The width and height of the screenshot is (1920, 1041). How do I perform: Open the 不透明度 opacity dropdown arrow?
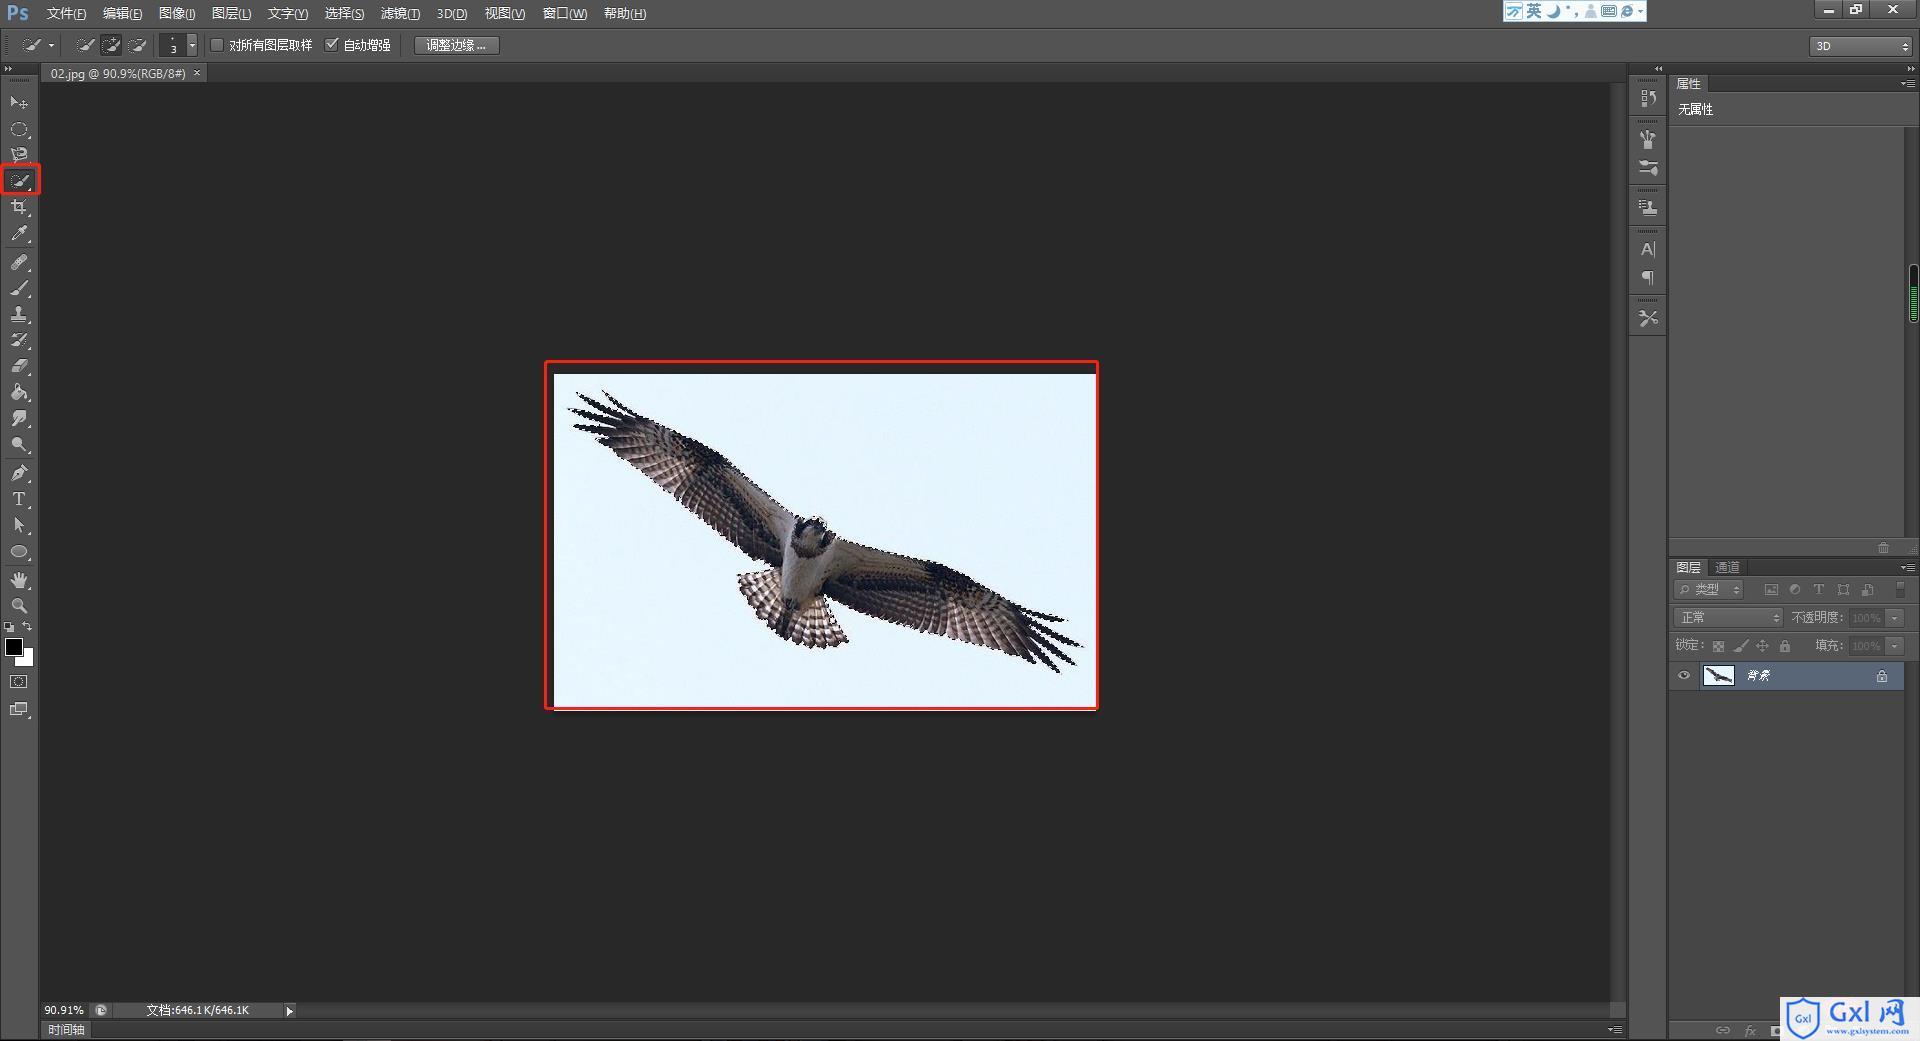click(x=1895, y=618)
